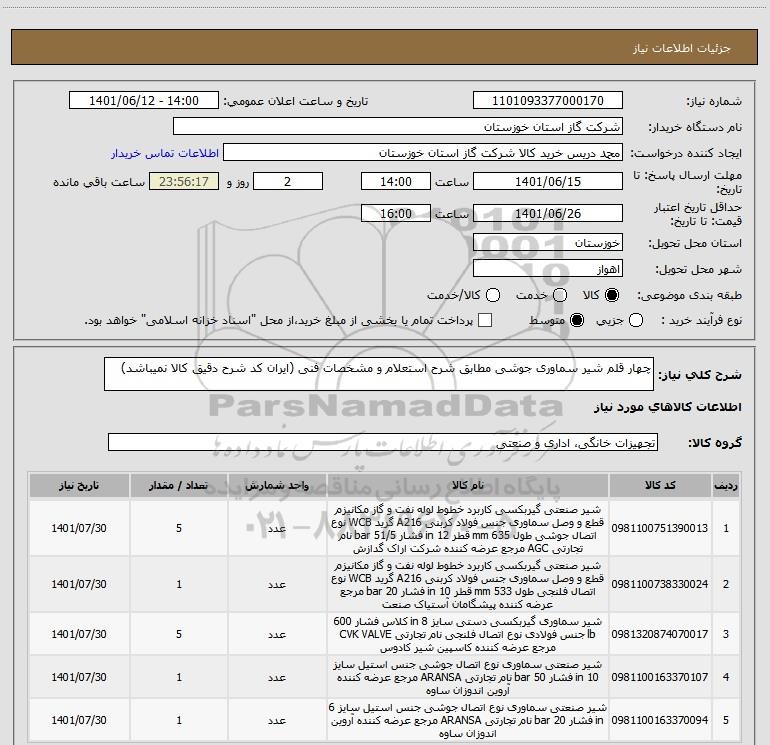Select the خدمت radio button
The image size is (770, 745).
tap(560, 295)
